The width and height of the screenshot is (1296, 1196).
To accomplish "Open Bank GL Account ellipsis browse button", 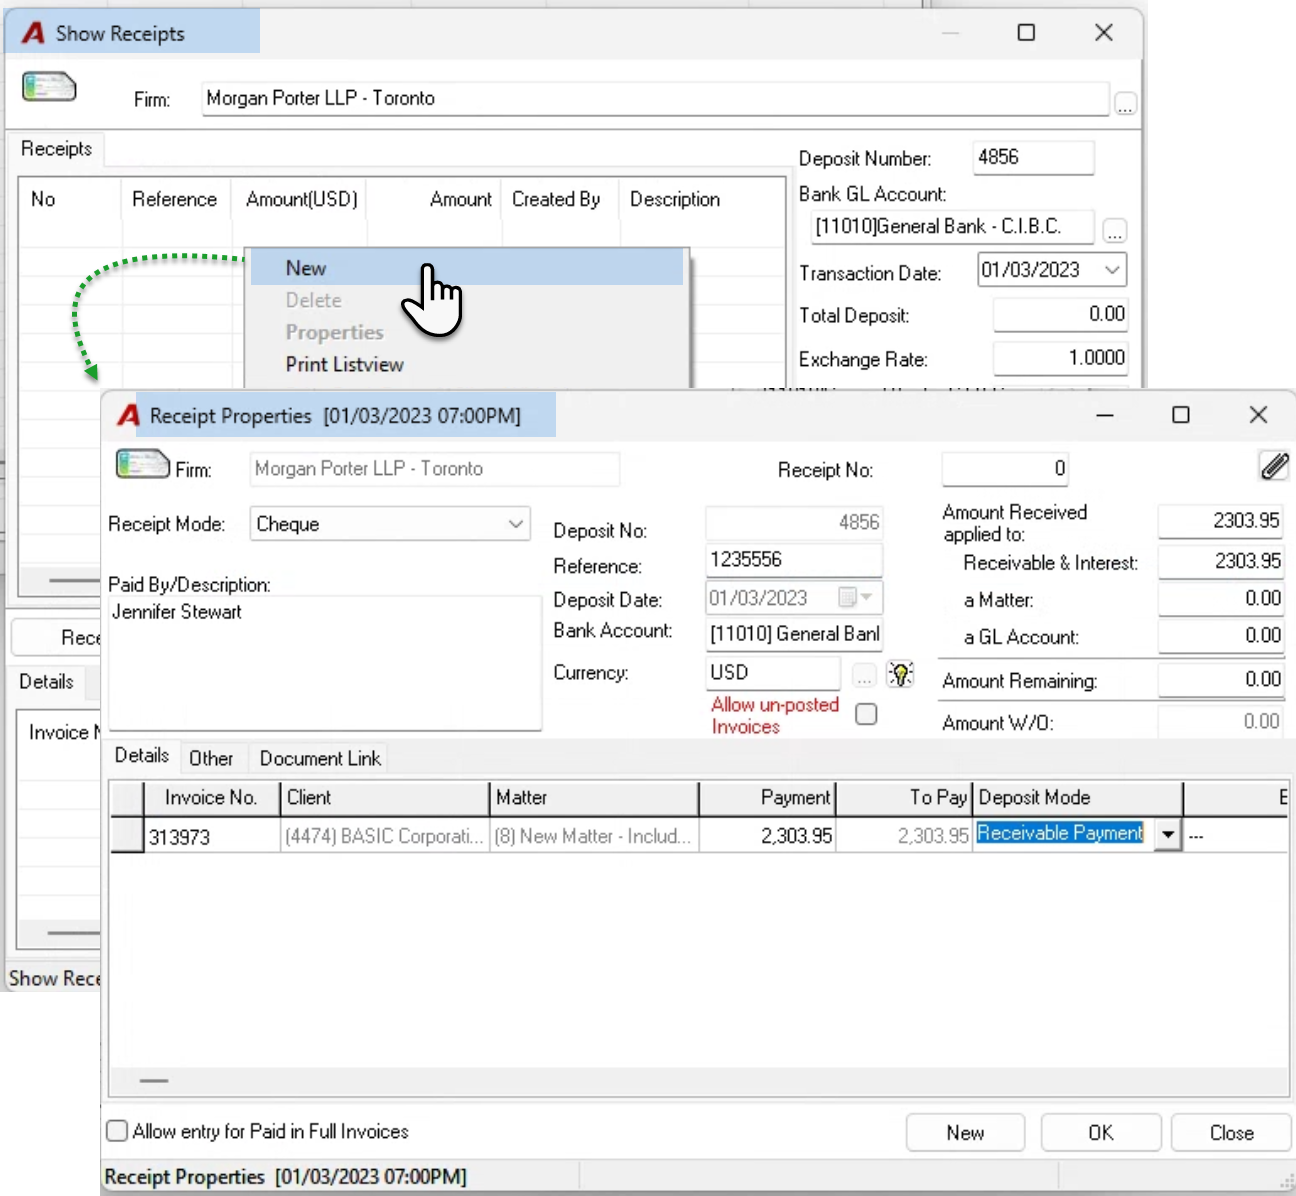I will click(1115, 232).
